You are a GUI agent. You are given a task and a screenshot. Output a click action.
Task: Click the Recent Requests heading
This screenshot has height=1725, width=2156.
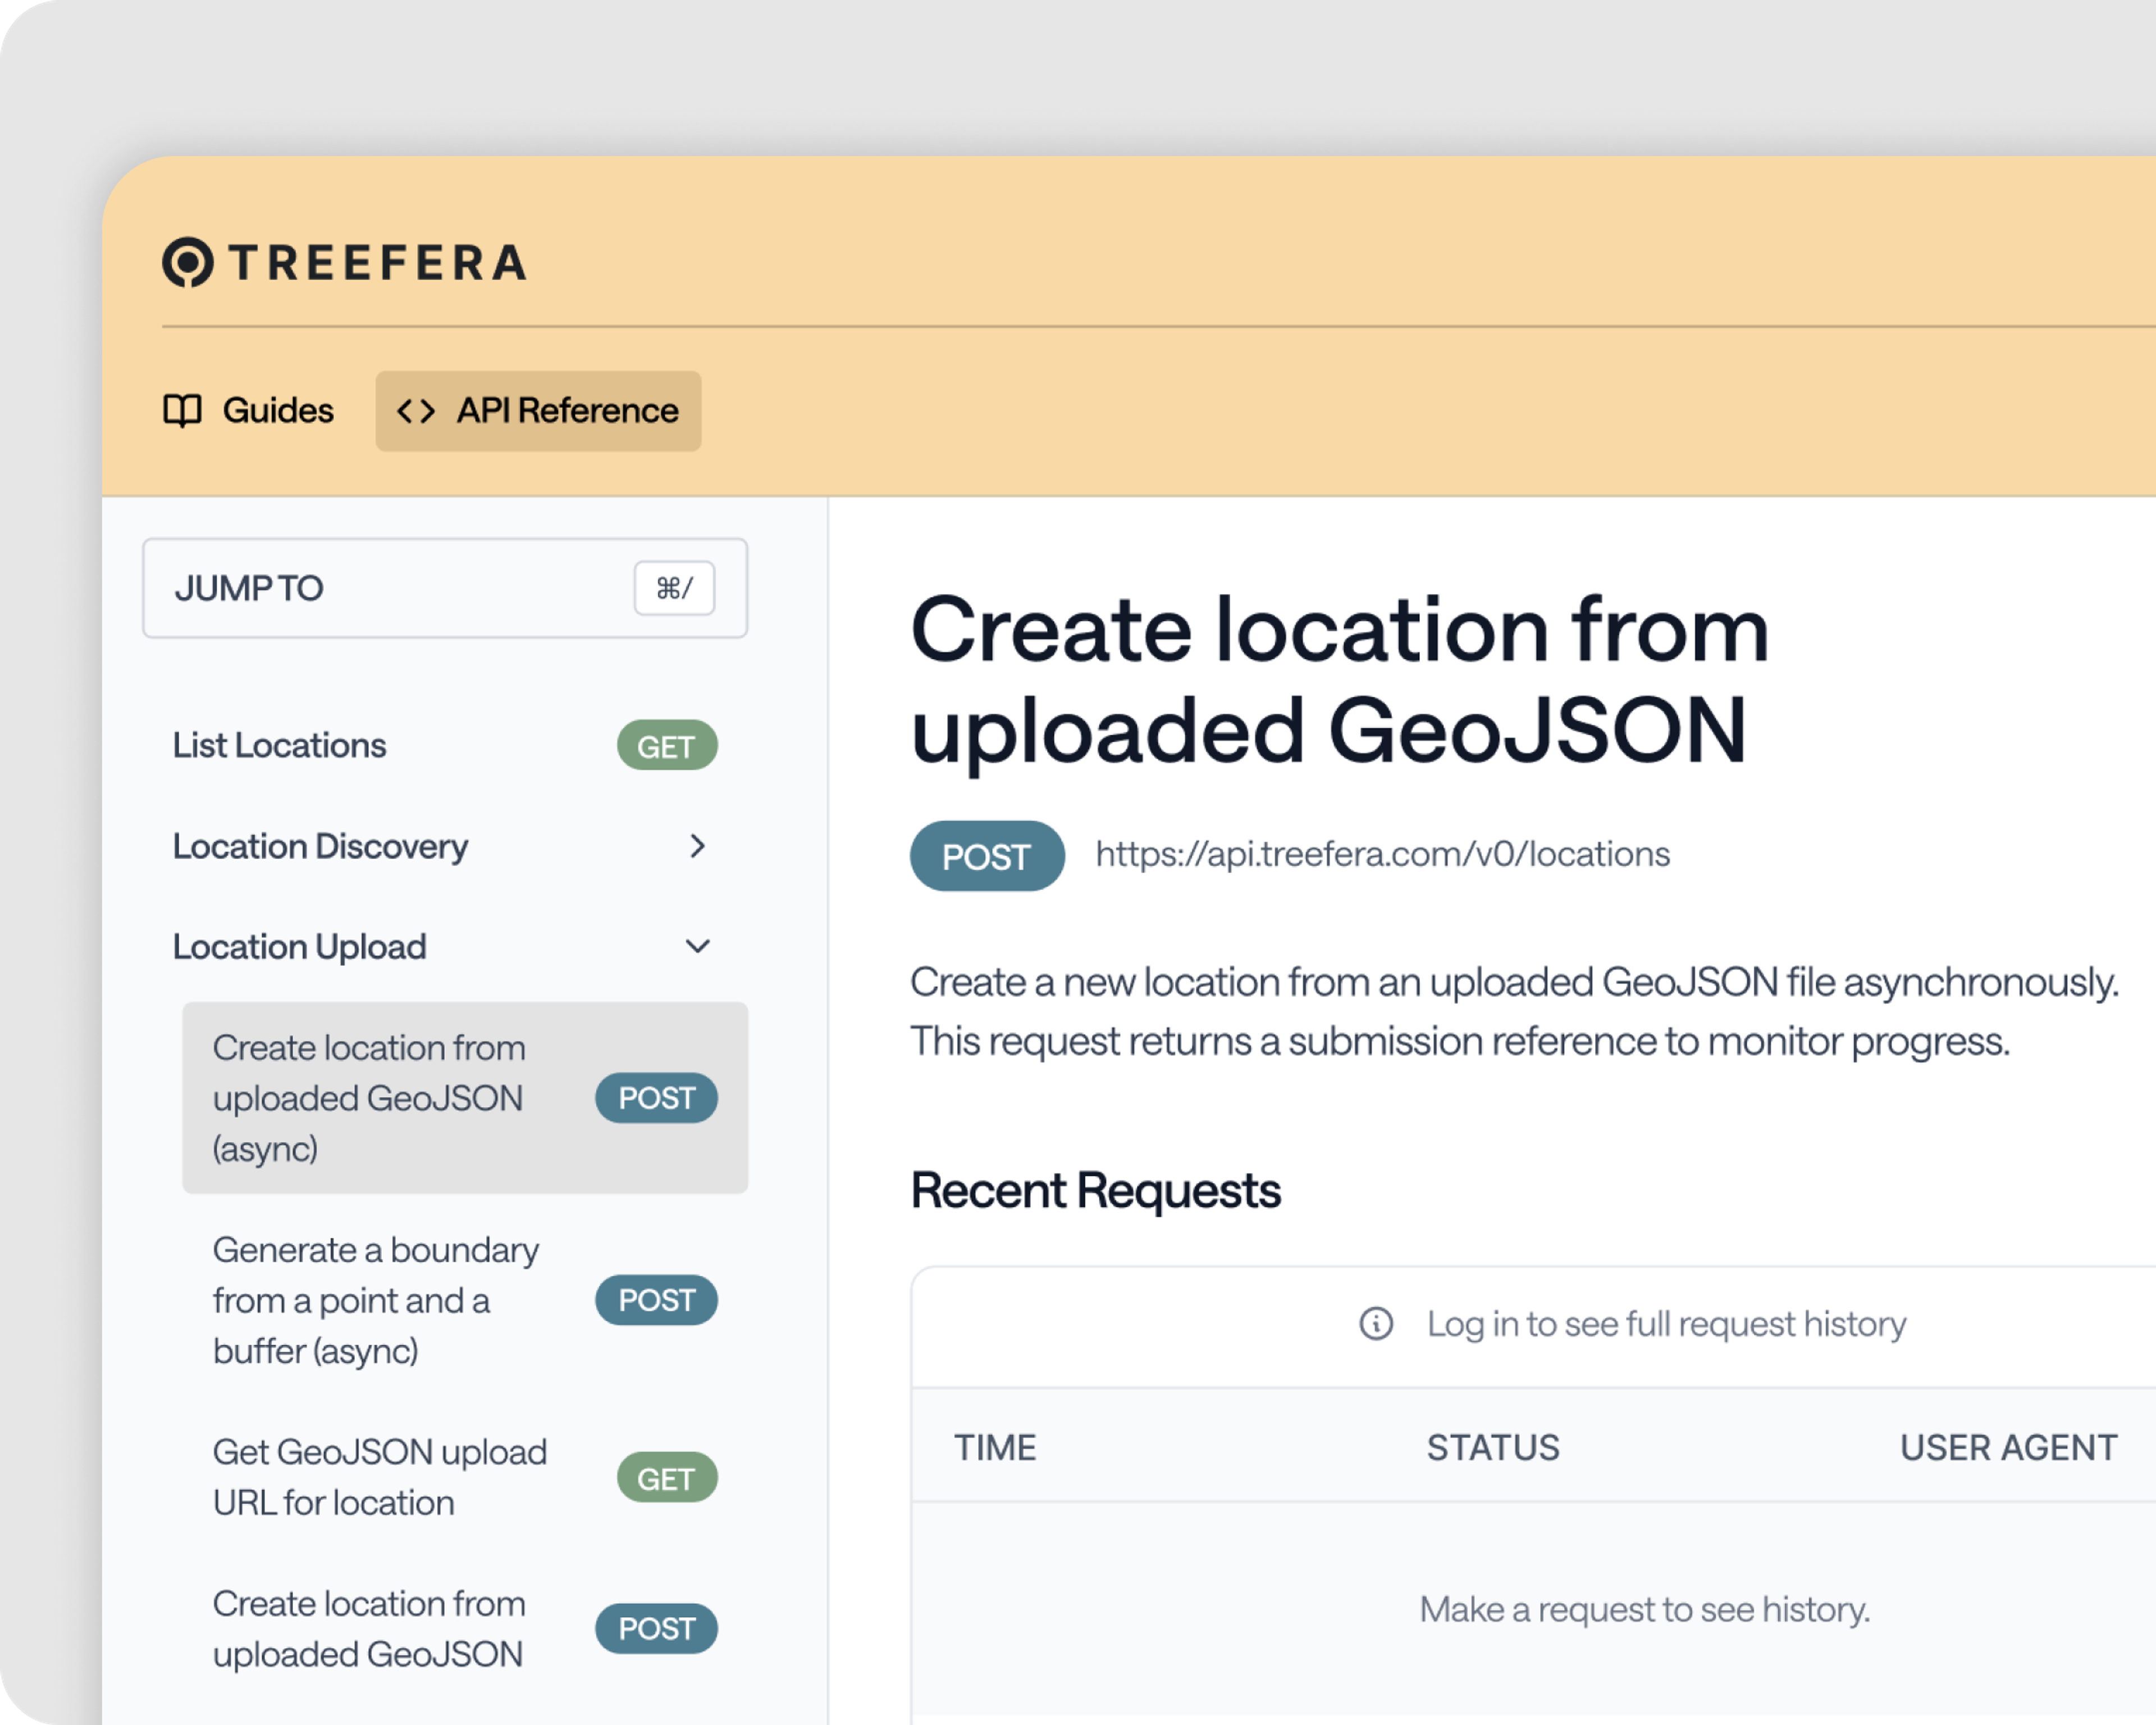[1096, 1190]
